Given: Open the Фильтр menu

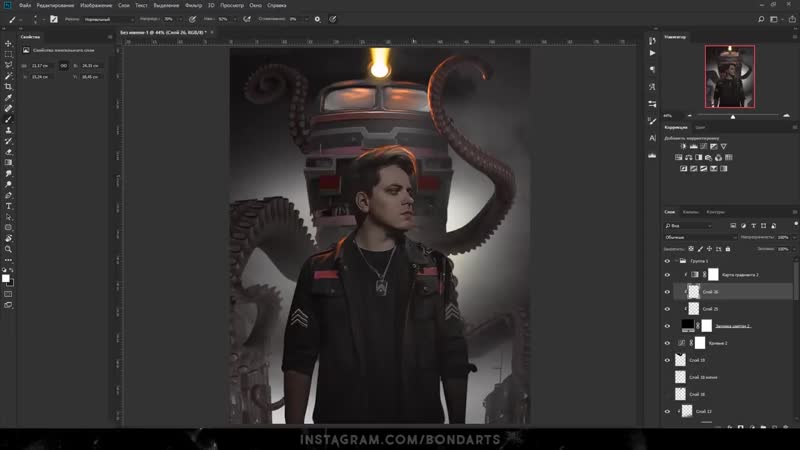Looking at the screenshot, I should click(192, 5).
